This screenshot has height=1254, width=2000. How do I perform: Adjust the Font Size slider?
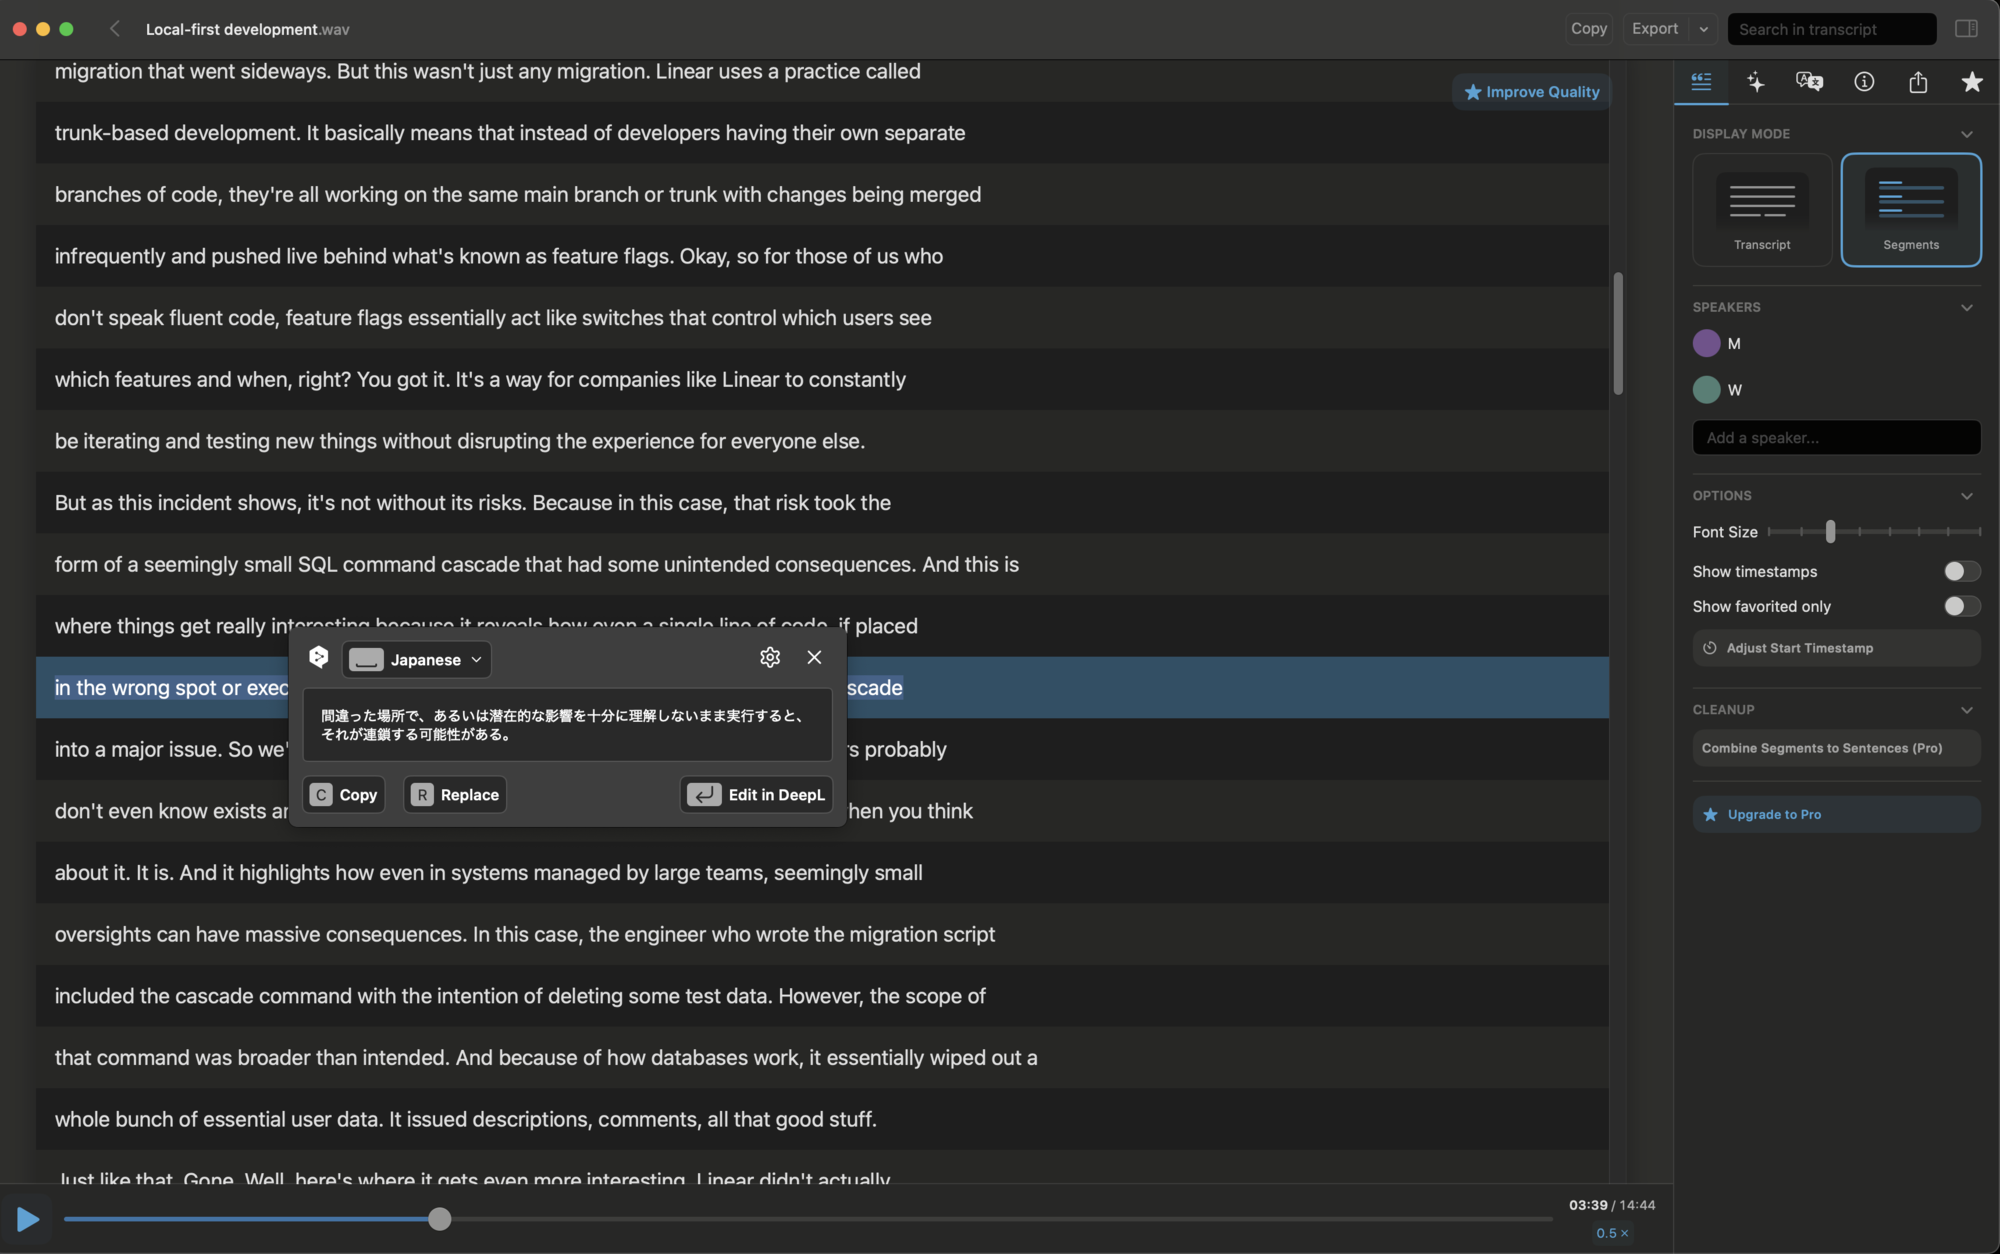tap(1830, 532)
